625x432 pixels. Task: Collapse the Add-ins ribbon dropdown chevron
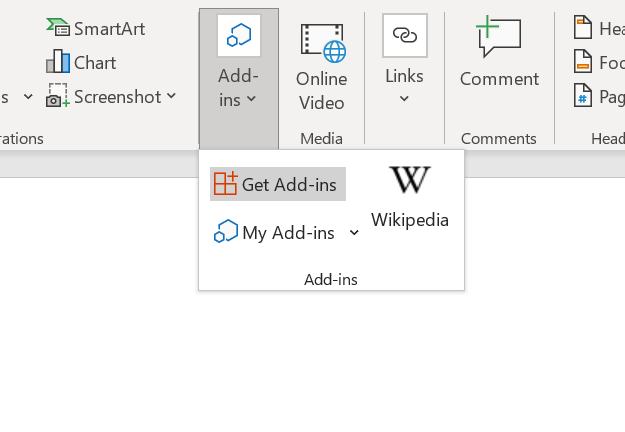(251, 99)
